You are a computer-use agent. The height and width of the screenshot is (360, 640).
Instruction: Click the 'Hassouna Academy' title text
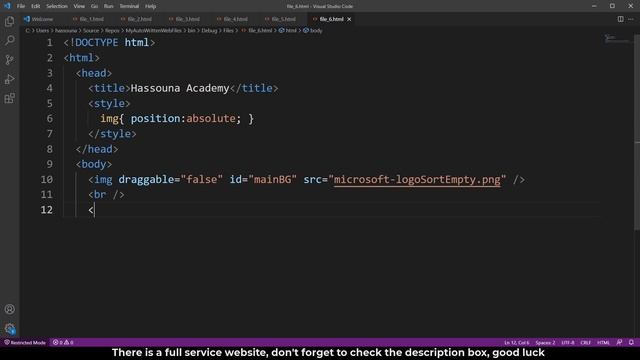pos(180,88)
